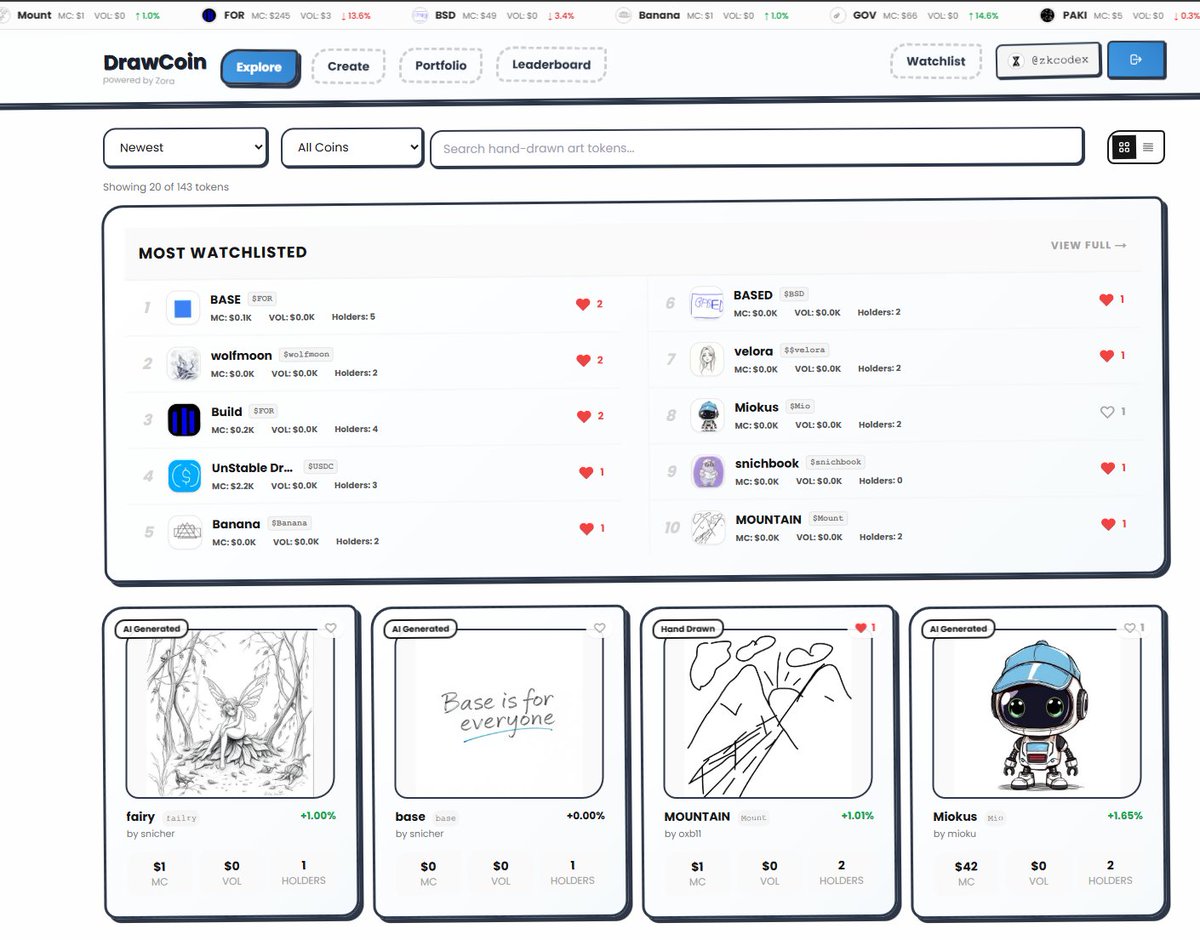Open the Leaderboard page
The image size is (1200, 940).
tap(551, 64)
